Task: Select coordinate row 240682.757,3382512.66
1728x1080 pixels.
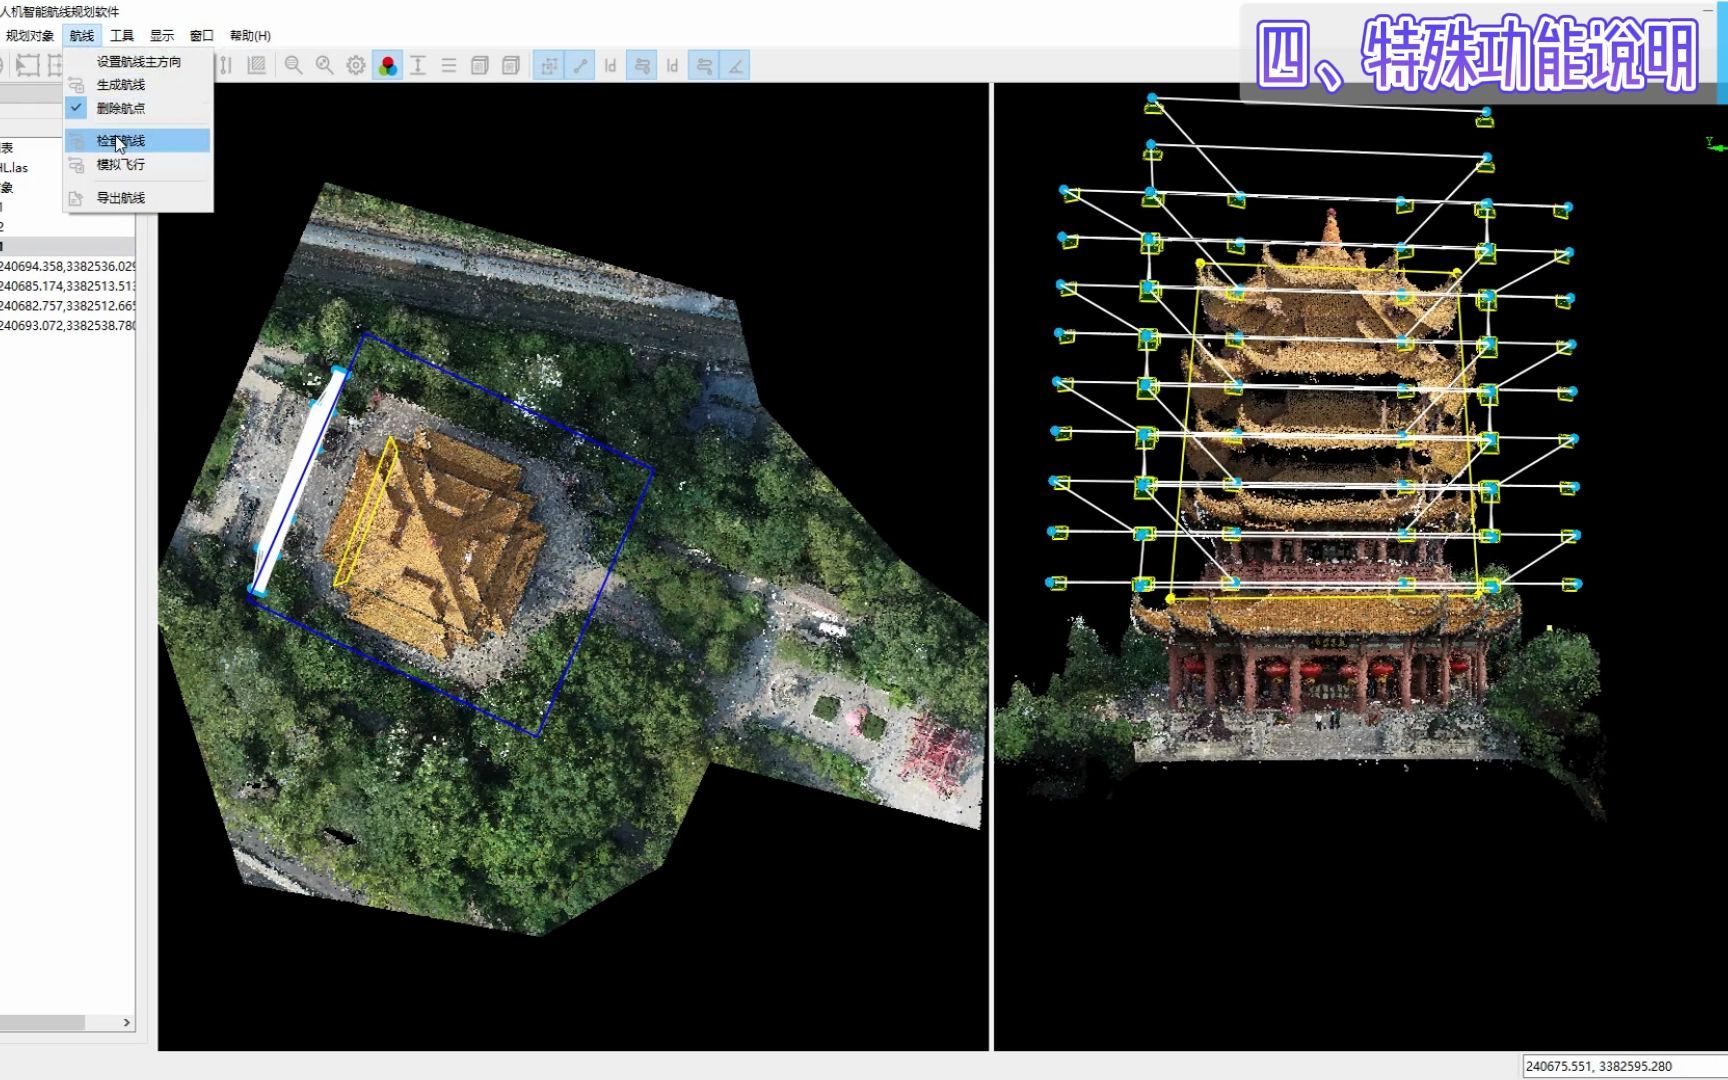Action: click(67, 306)
